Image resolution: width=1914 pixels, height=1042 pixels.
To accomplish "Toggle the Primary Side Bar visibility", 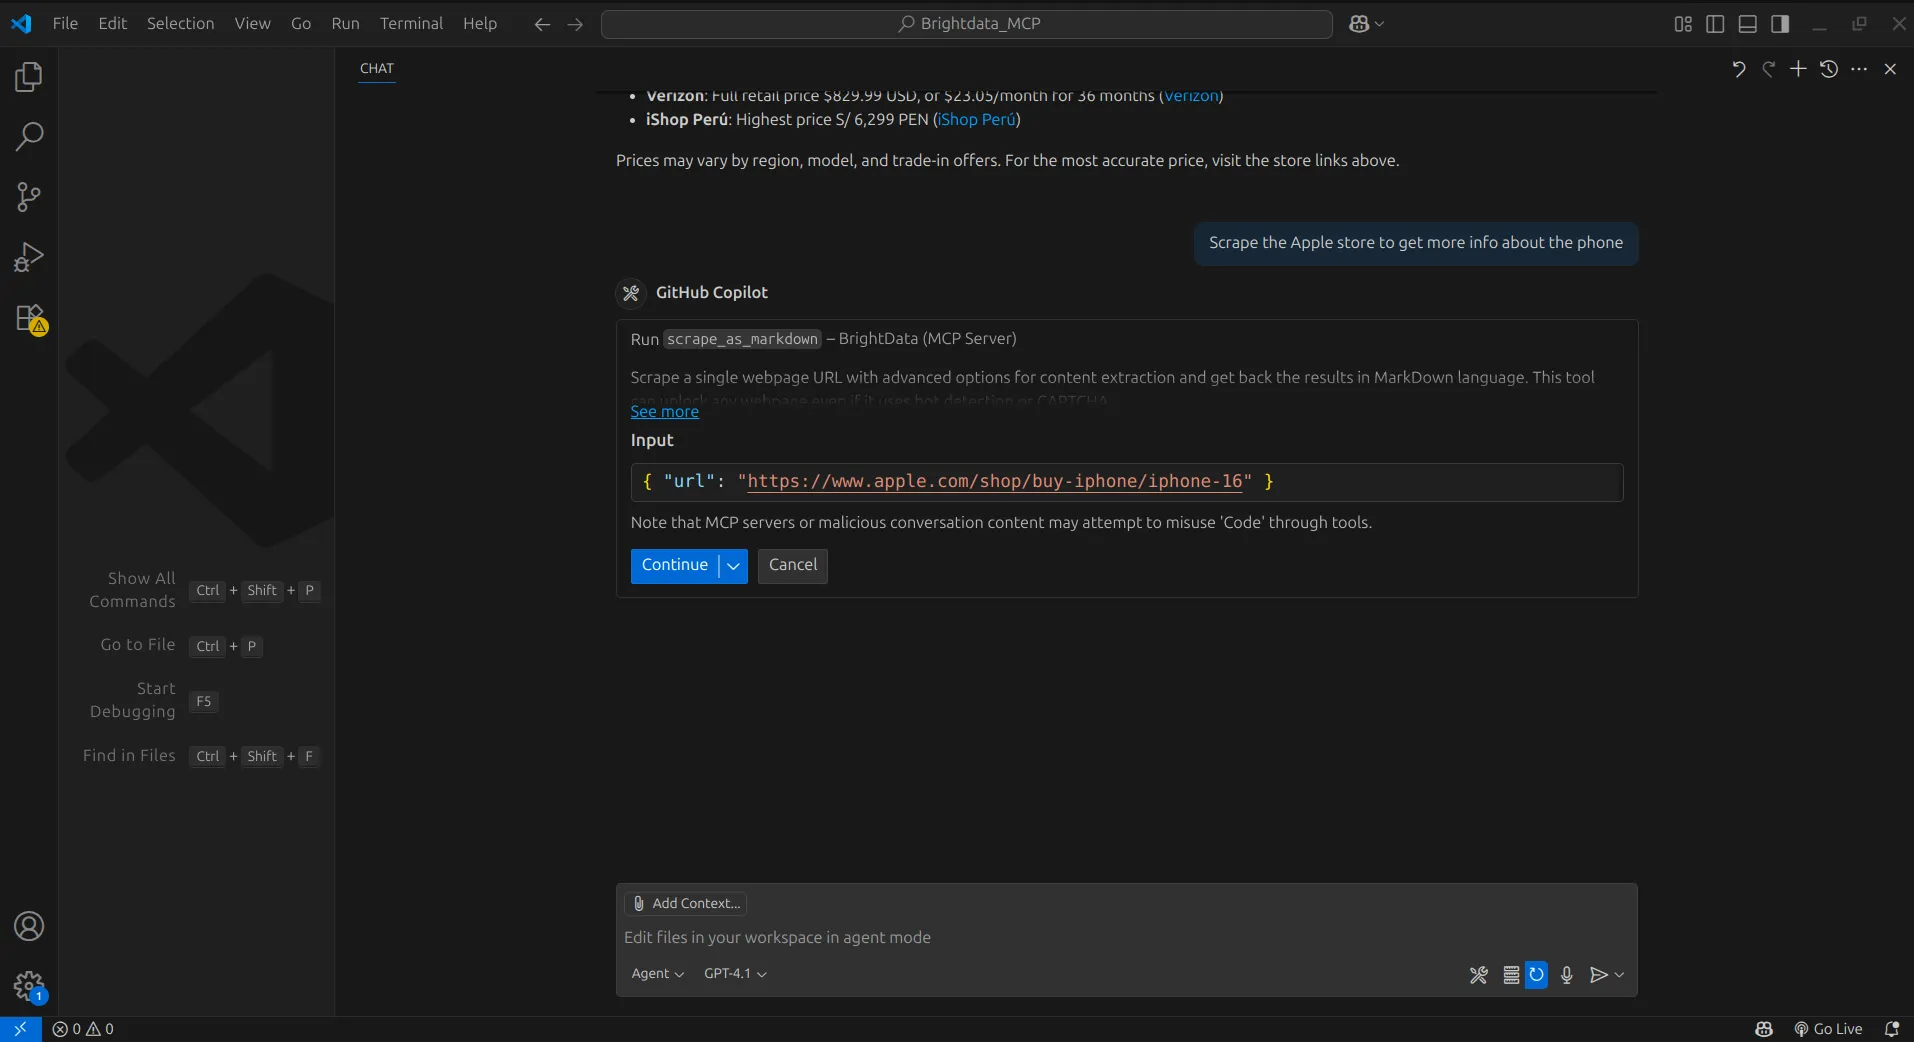I will coord(1715,23).
